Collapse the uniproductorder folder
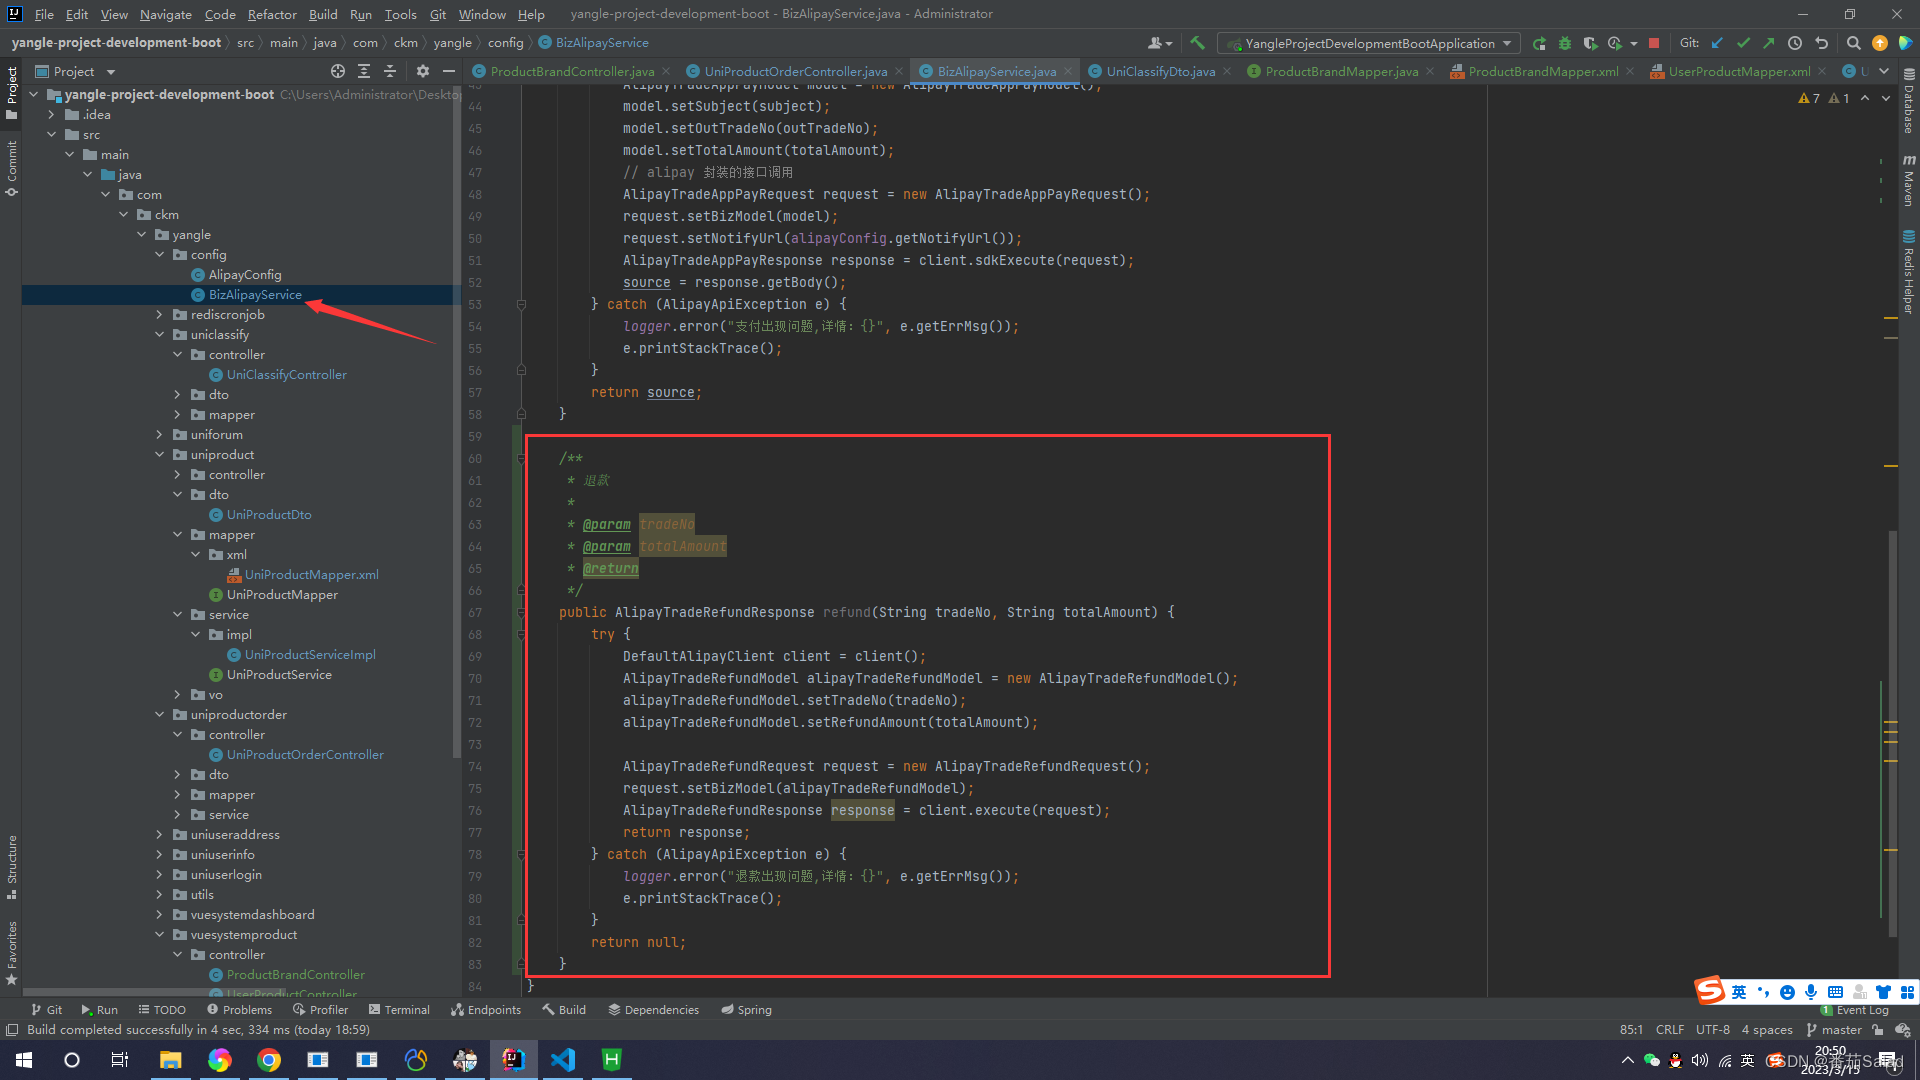This screenshot has height=1080, width=1920. tap(160, 714)
